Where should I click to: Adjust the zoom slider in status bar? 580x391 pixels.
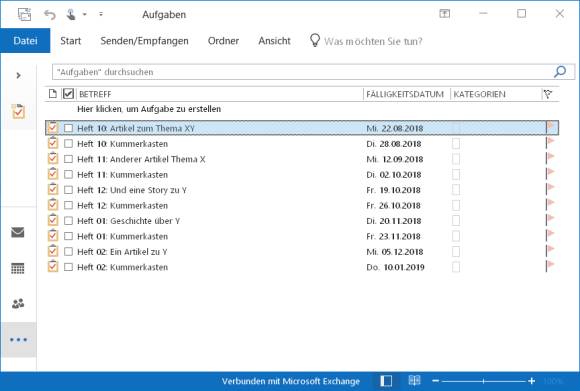(x=483, y=381)
